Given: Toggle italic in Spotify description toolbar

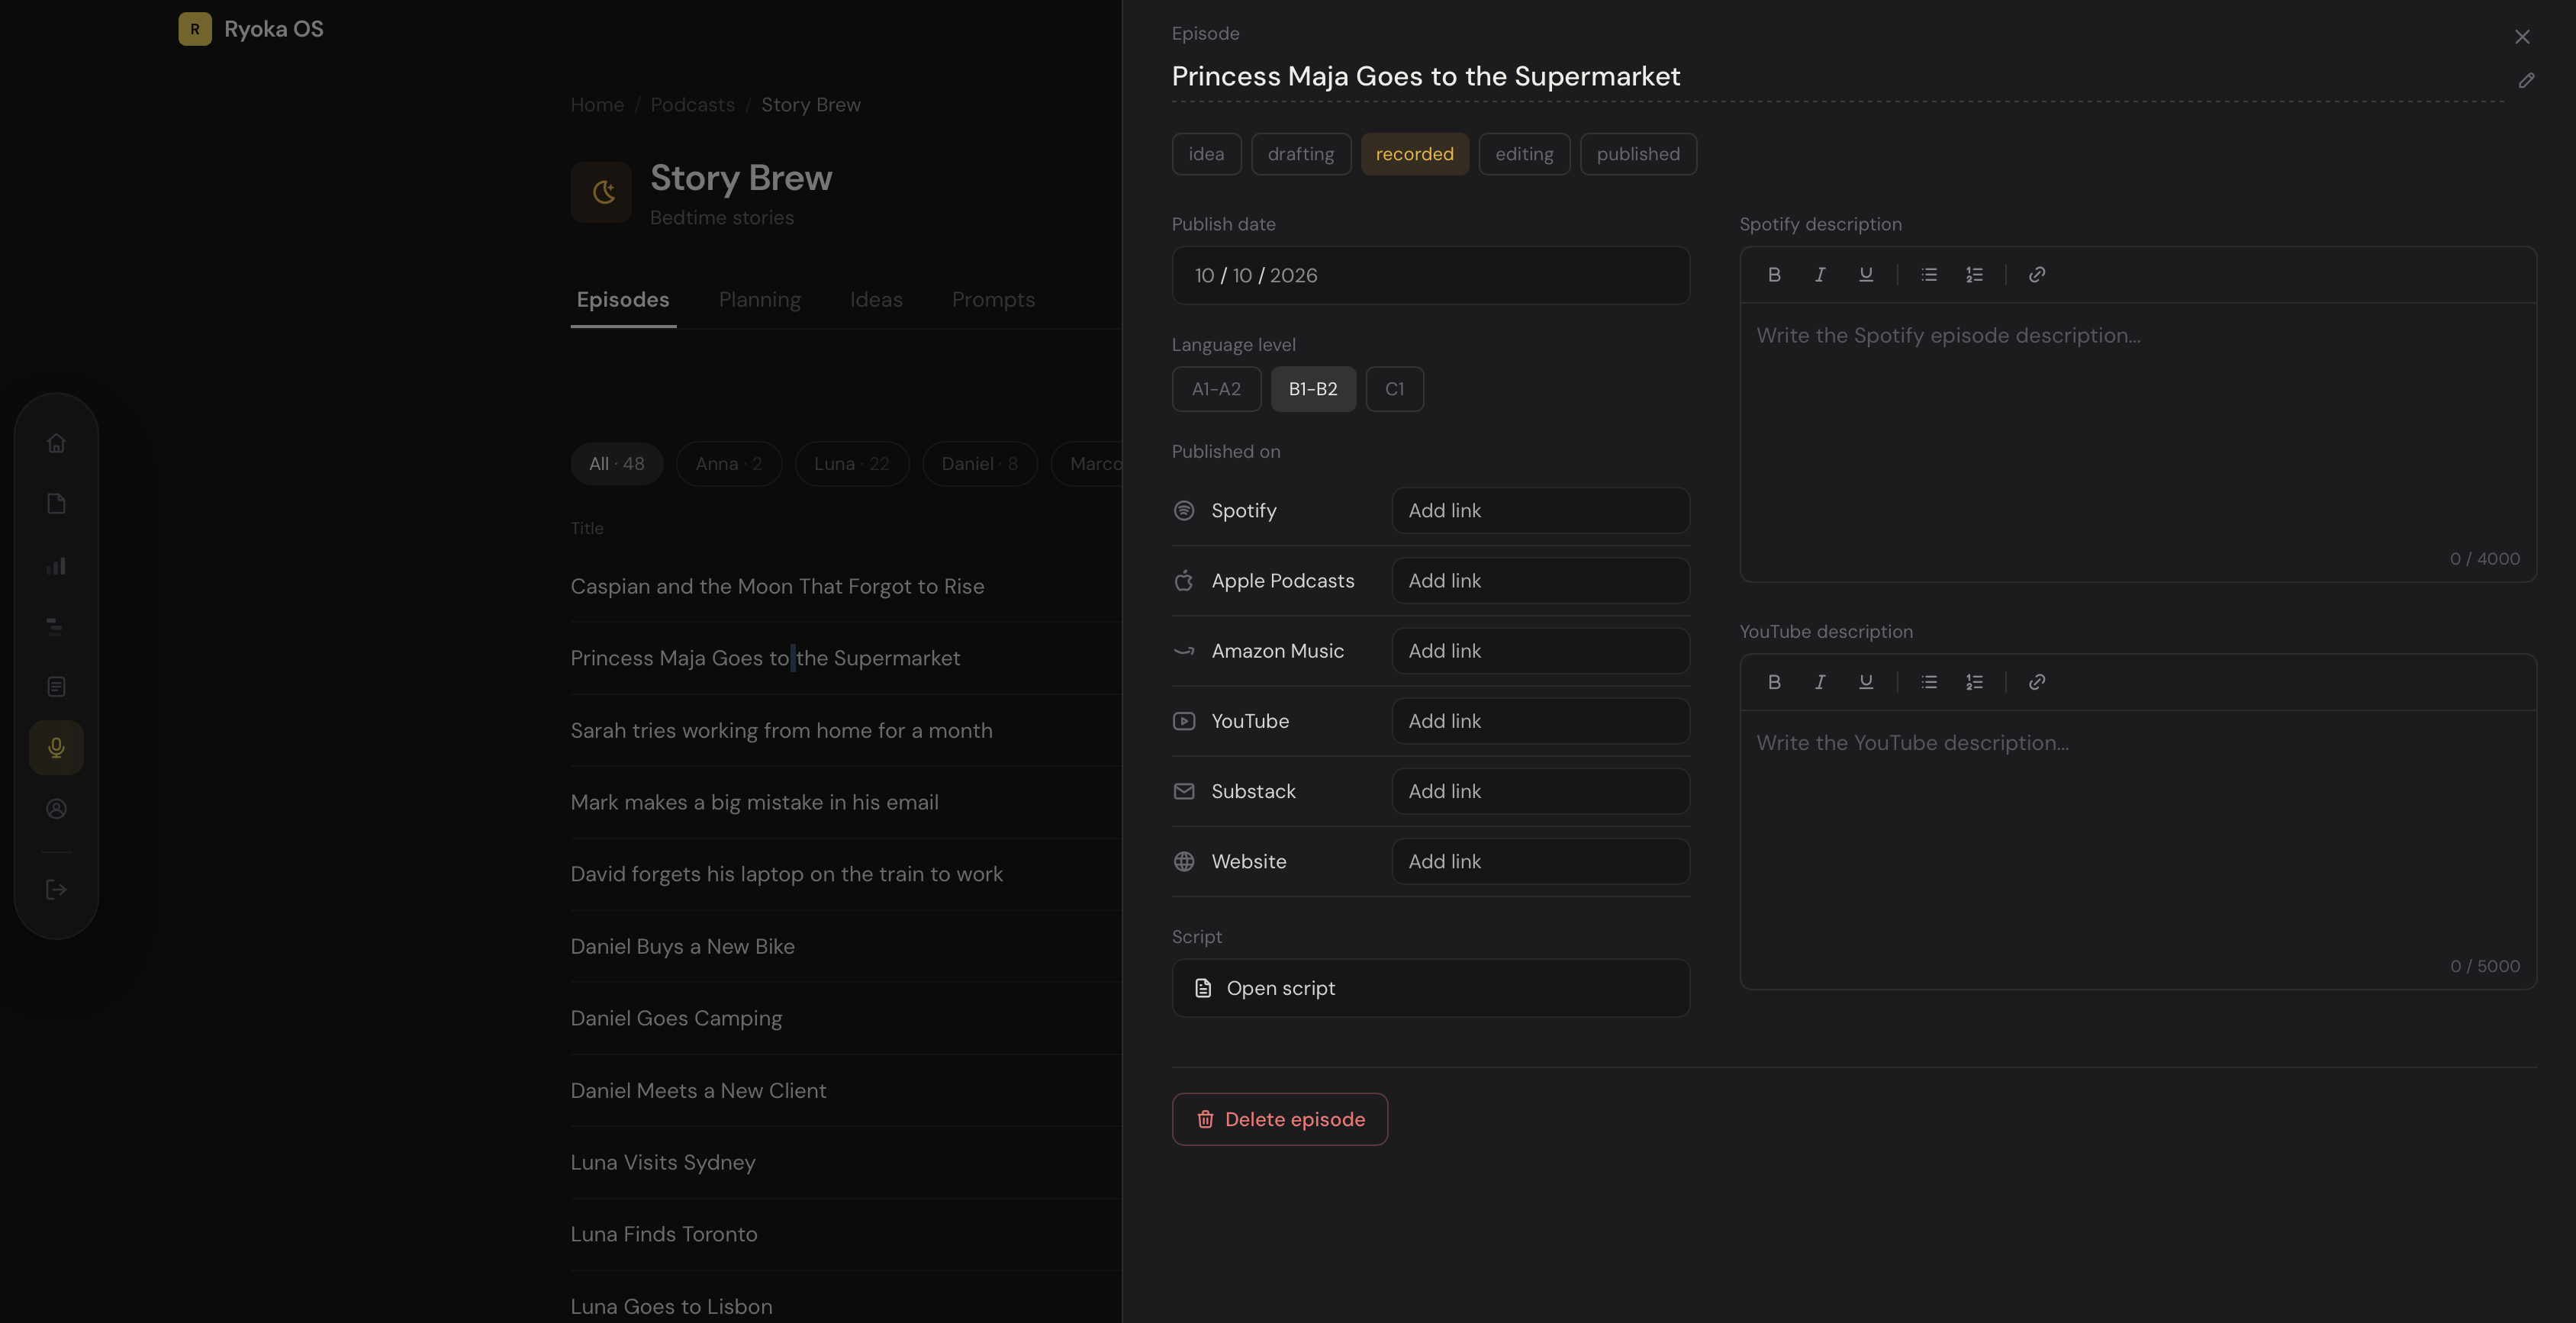Looking at the screenshot, I should [x=1820, y=275].
